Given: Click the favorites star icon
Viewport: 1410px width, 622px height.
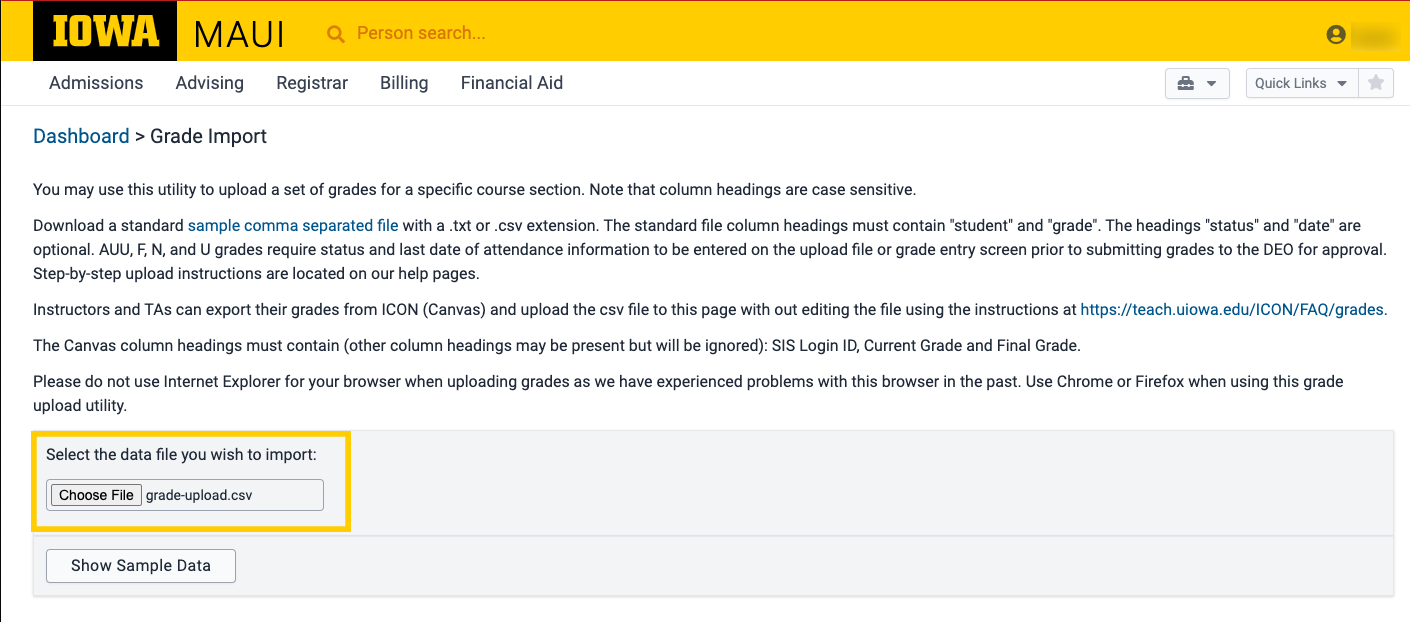Looking at the screenshot, I should tap(1376, 83).
